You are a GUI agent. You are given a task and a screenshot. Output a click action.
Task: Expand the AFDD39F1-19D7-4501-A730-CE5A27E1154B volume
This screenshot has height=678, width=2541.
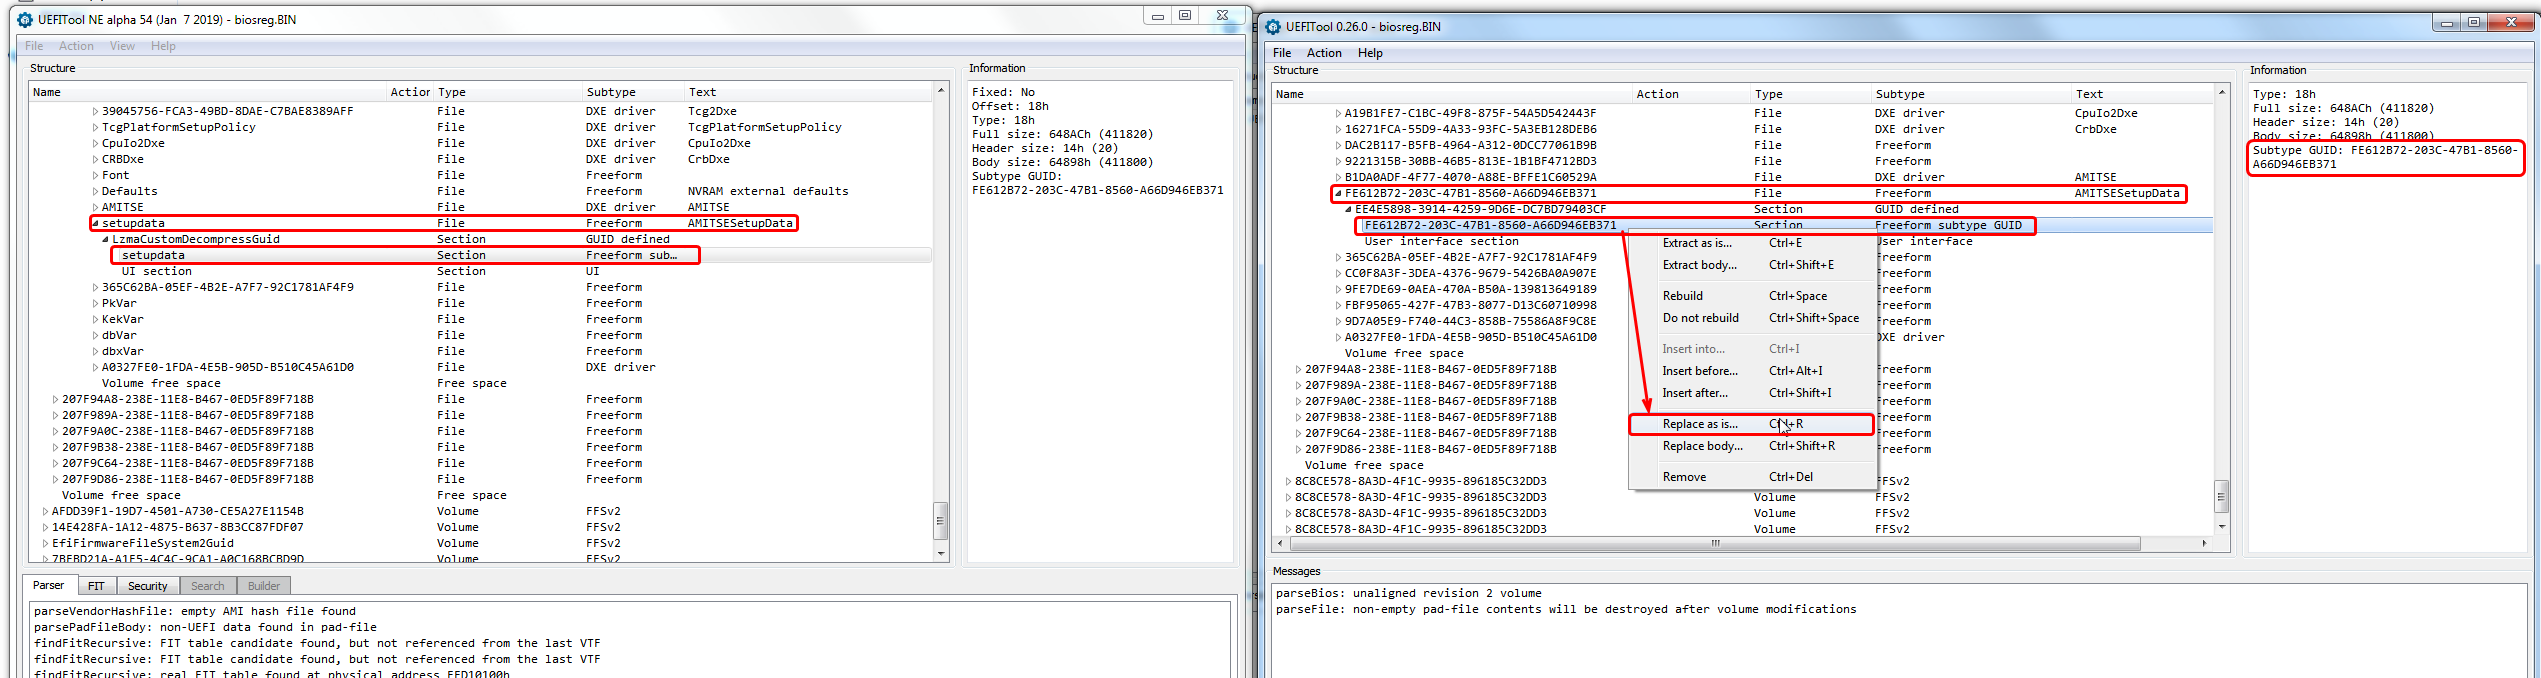tap(46, 512)
